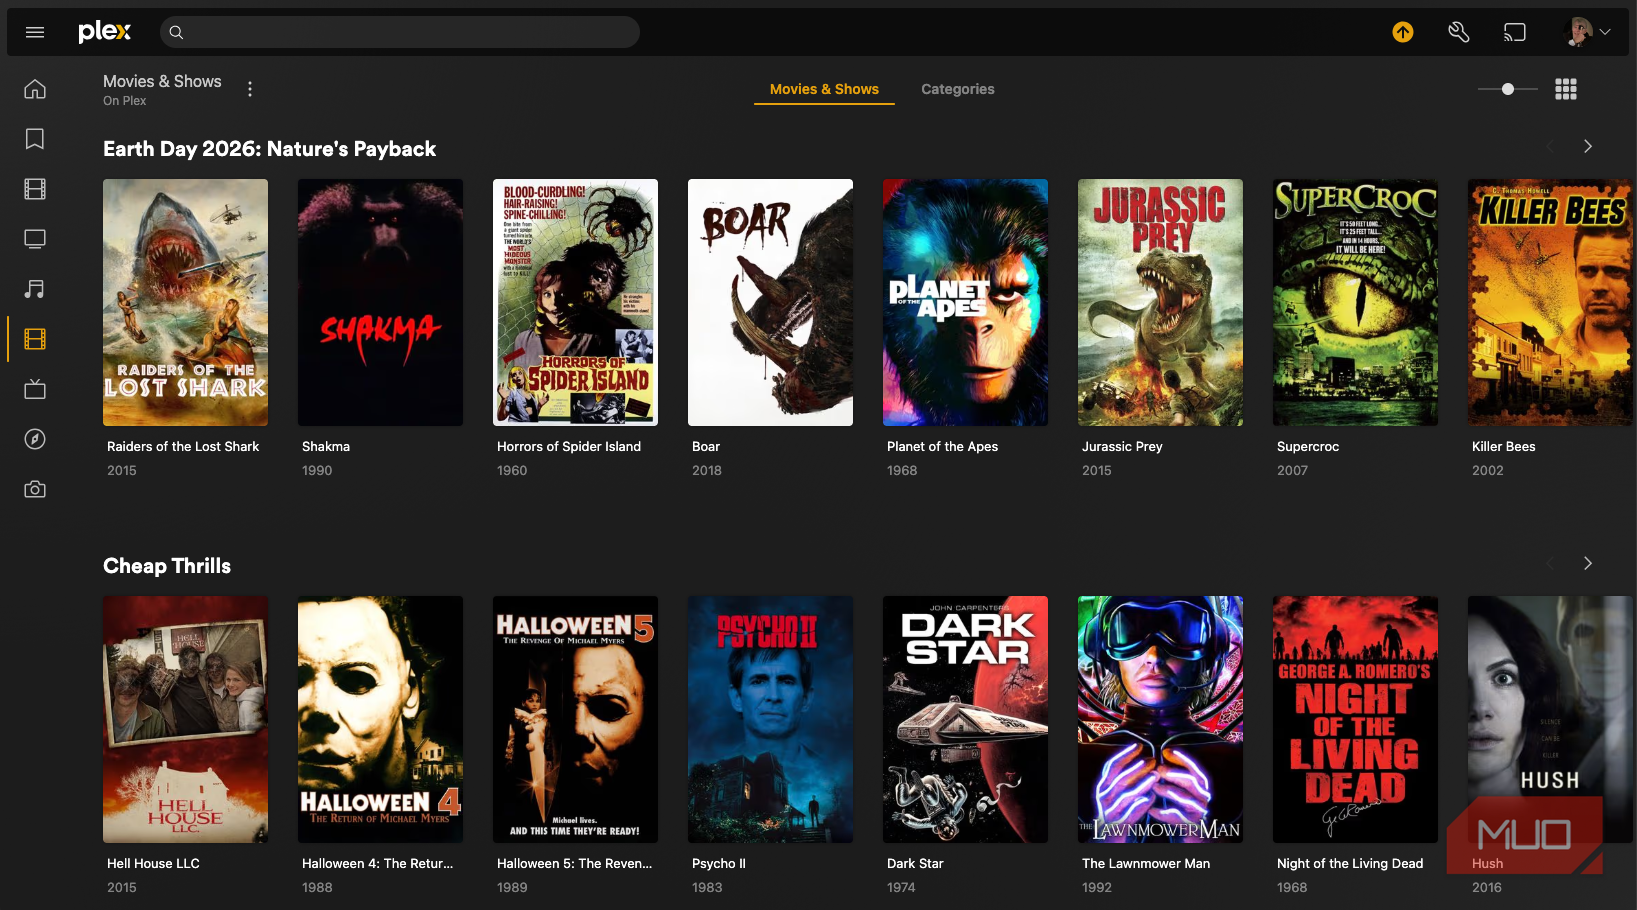
Task: Click into the search input field
Action: (400, 32)
